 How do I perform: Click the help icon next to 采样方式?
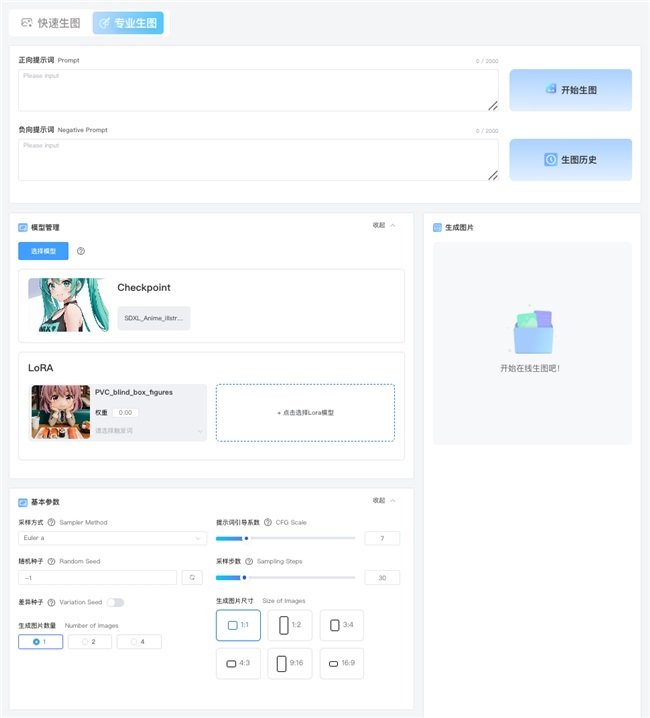(x=51, y=522)
